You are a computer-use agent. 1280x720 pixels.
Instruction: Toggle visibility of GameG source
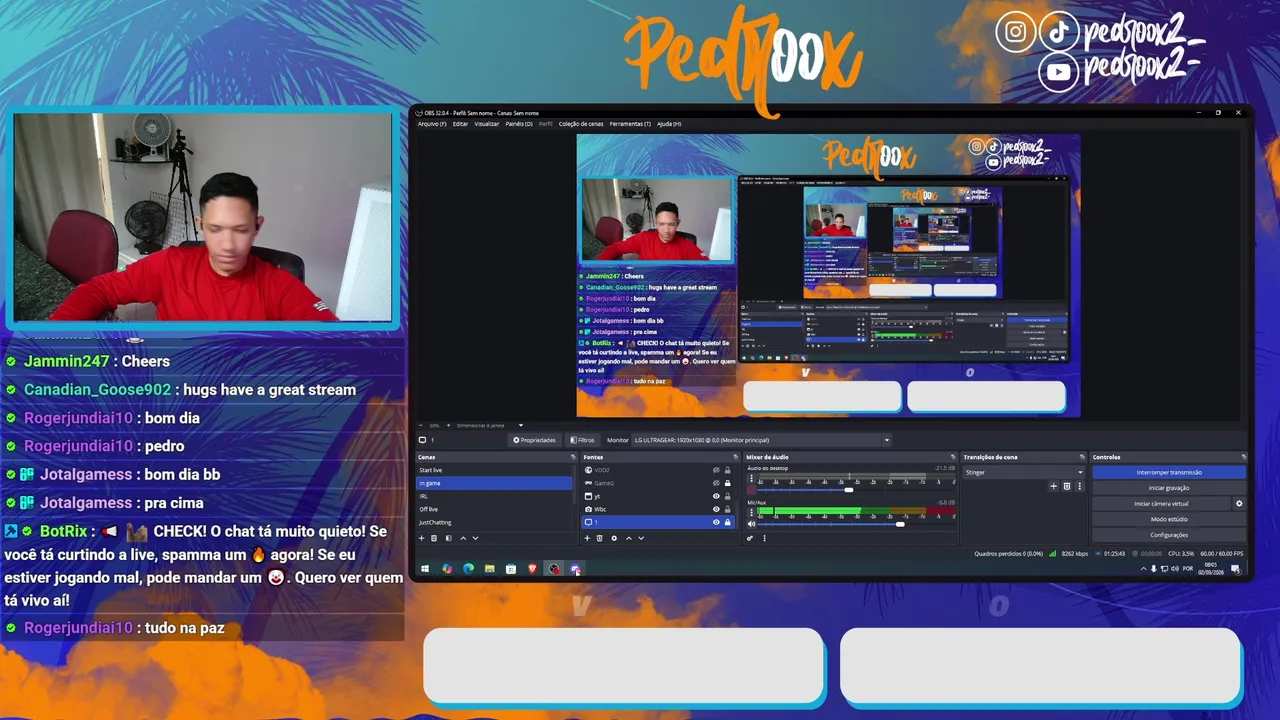pyautogui.click(x=716, y=483)
